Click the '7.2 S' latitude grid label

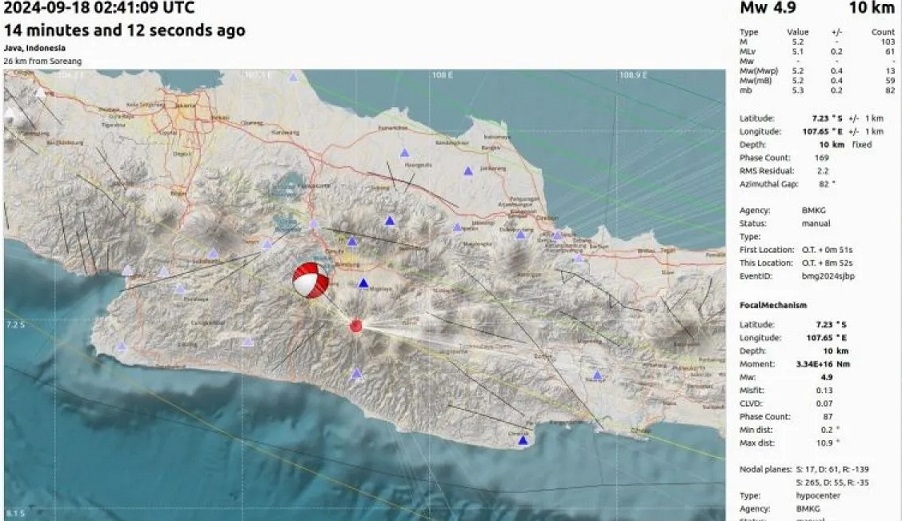click(16, 325)
